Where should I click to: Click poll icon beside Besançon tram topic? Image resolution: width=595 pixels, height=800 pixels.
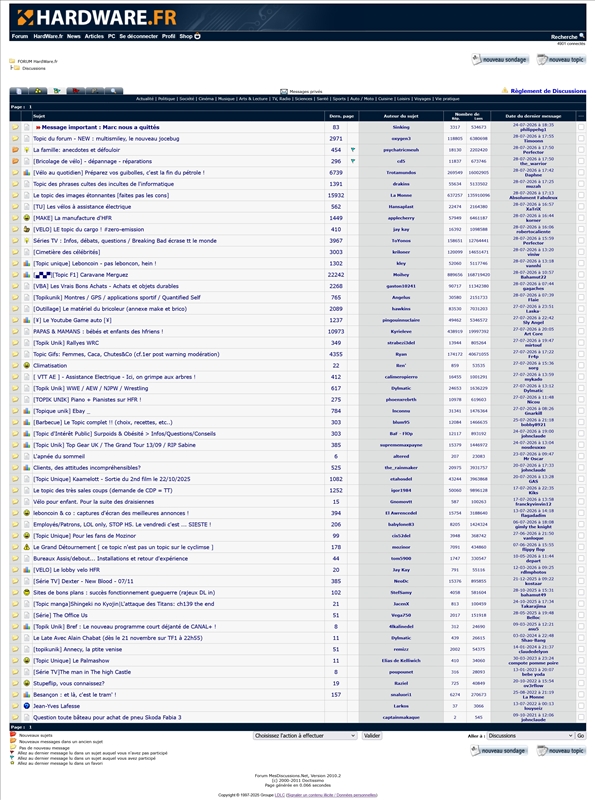(27, 694)
